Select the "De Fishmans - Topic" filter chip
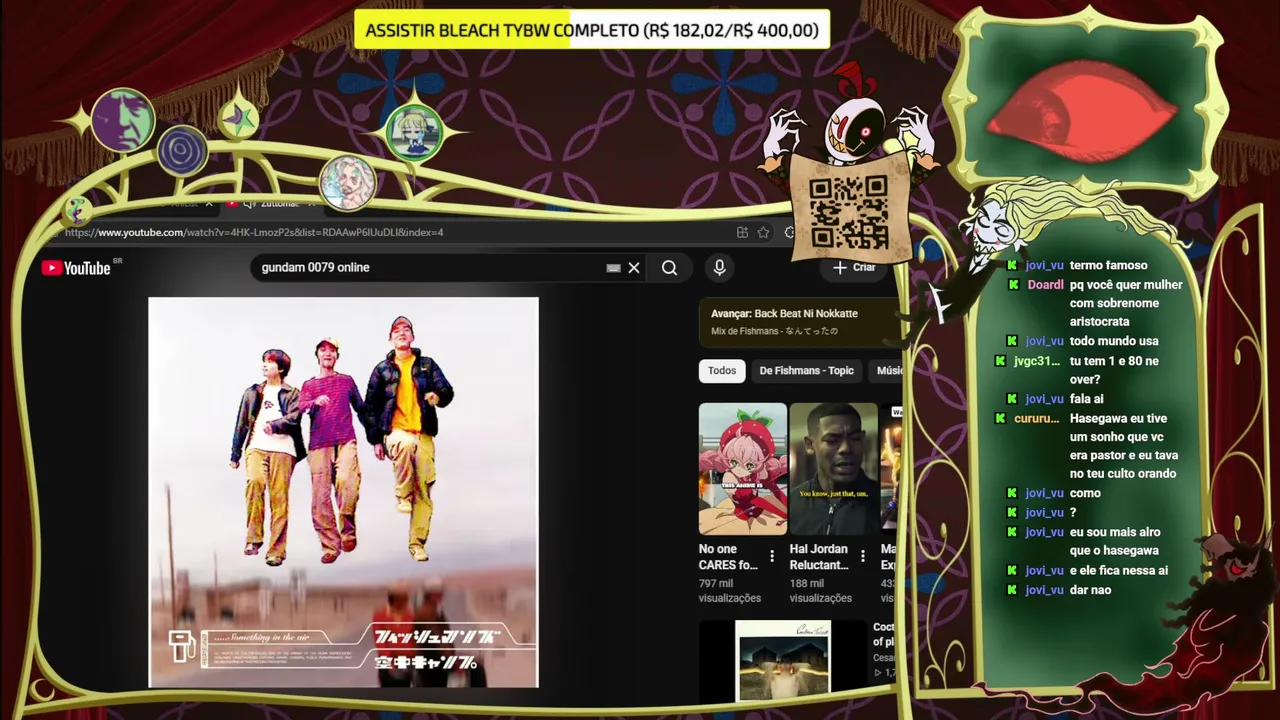1280x720 pixels. point(806,371)
